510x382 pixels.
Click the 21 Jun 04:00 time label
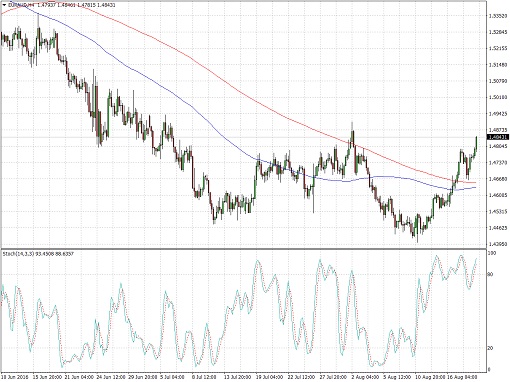[78, 377]
